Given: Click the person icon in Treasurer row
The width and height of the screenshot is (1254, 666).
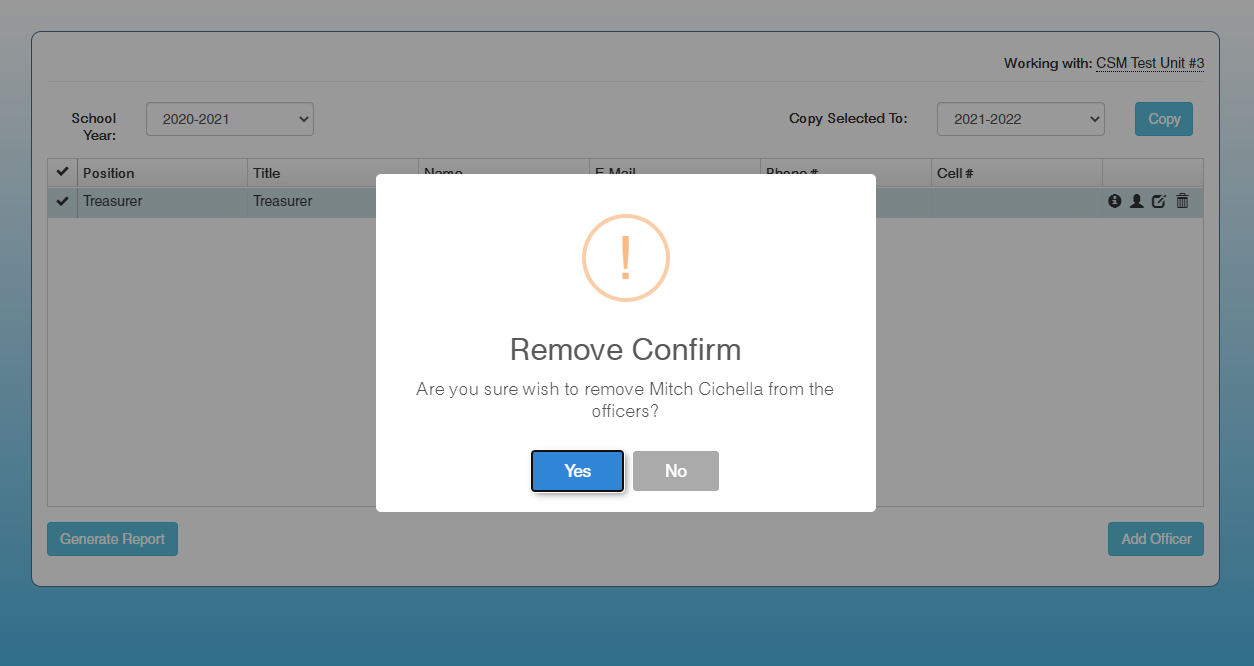Looking at the screenshot, I should click(x=1137, y=201).
